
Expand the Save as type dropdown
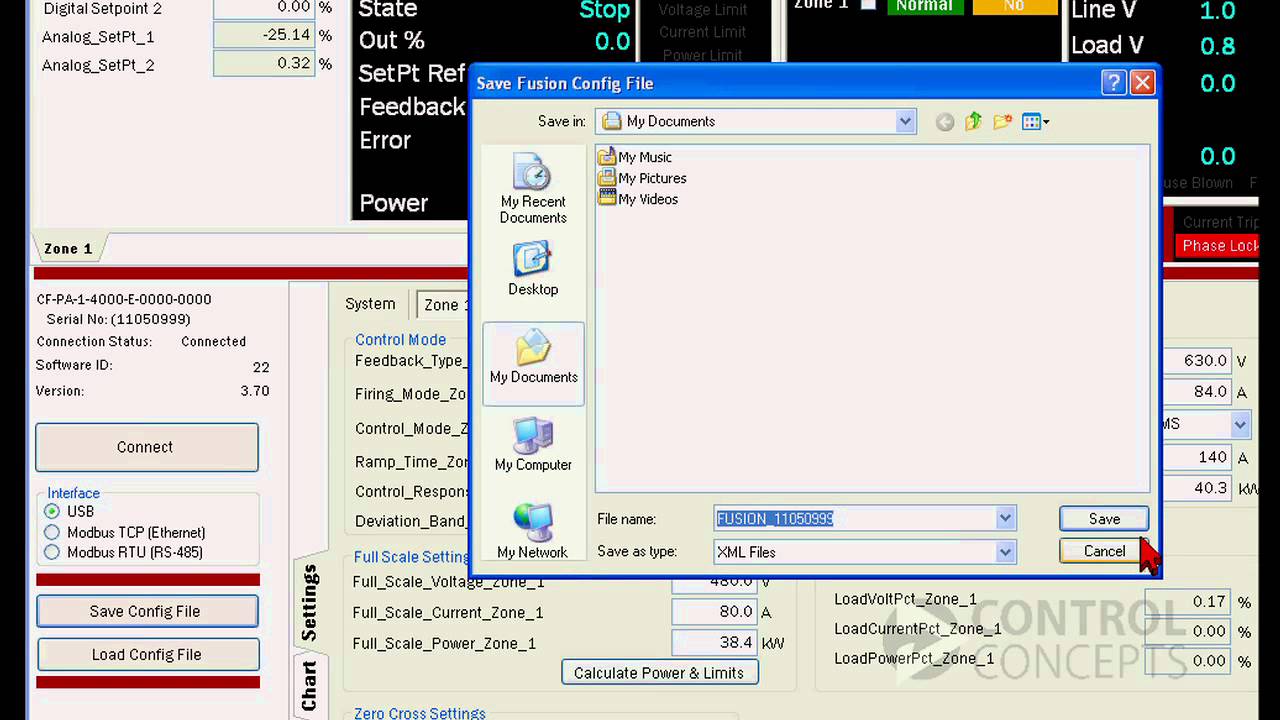1005,552
